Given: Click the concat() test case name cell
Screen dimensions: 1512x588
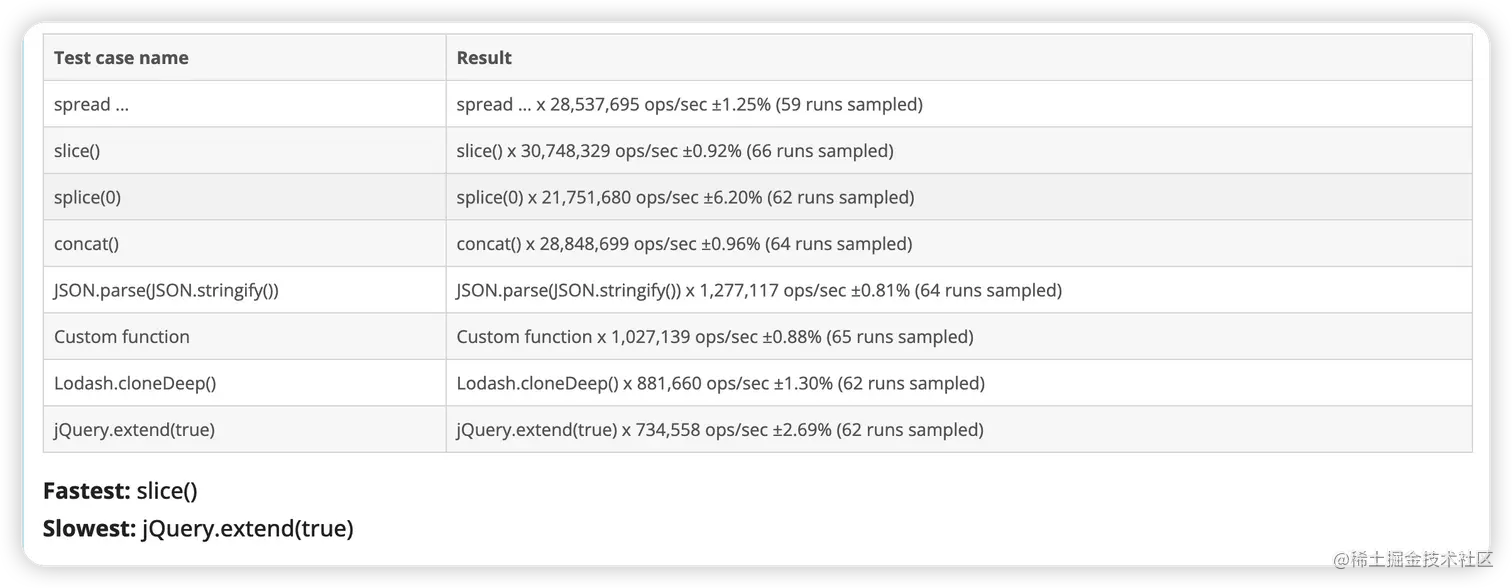Looking at the screenshot, I should click(x=86, y=244).
